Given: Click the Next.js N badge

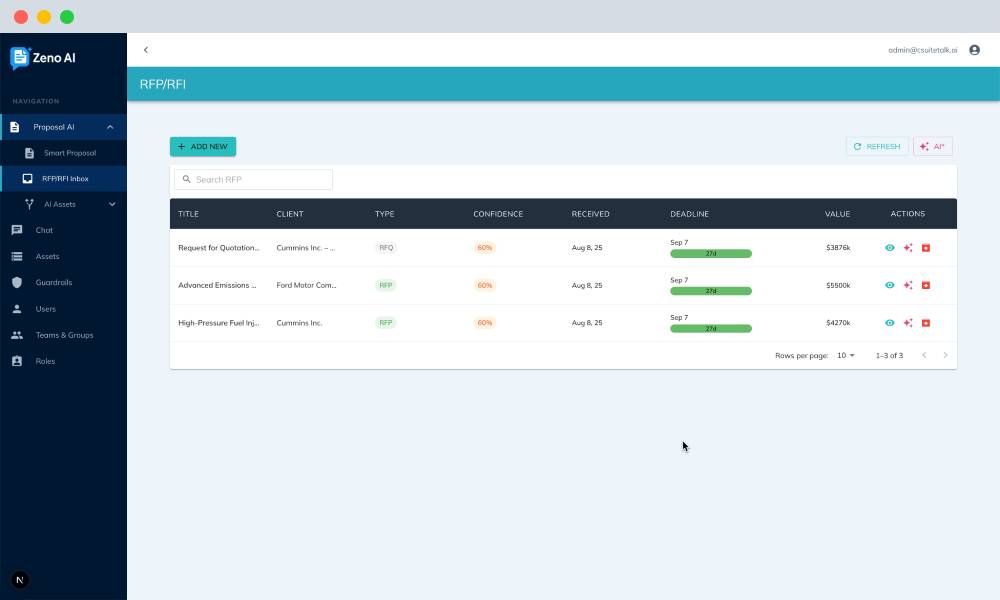Looking at the screenshot, I should pyautogui.click(x=20, y=580).
